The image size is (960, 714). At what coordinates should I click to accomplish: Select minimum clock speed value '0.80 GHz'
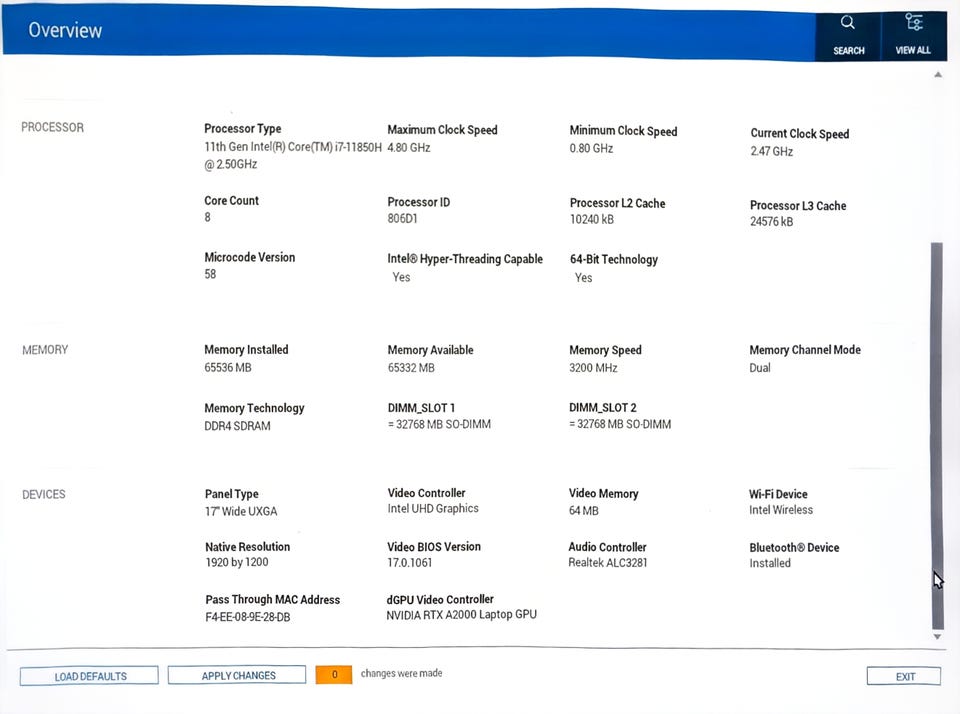(x=591, y=148)
